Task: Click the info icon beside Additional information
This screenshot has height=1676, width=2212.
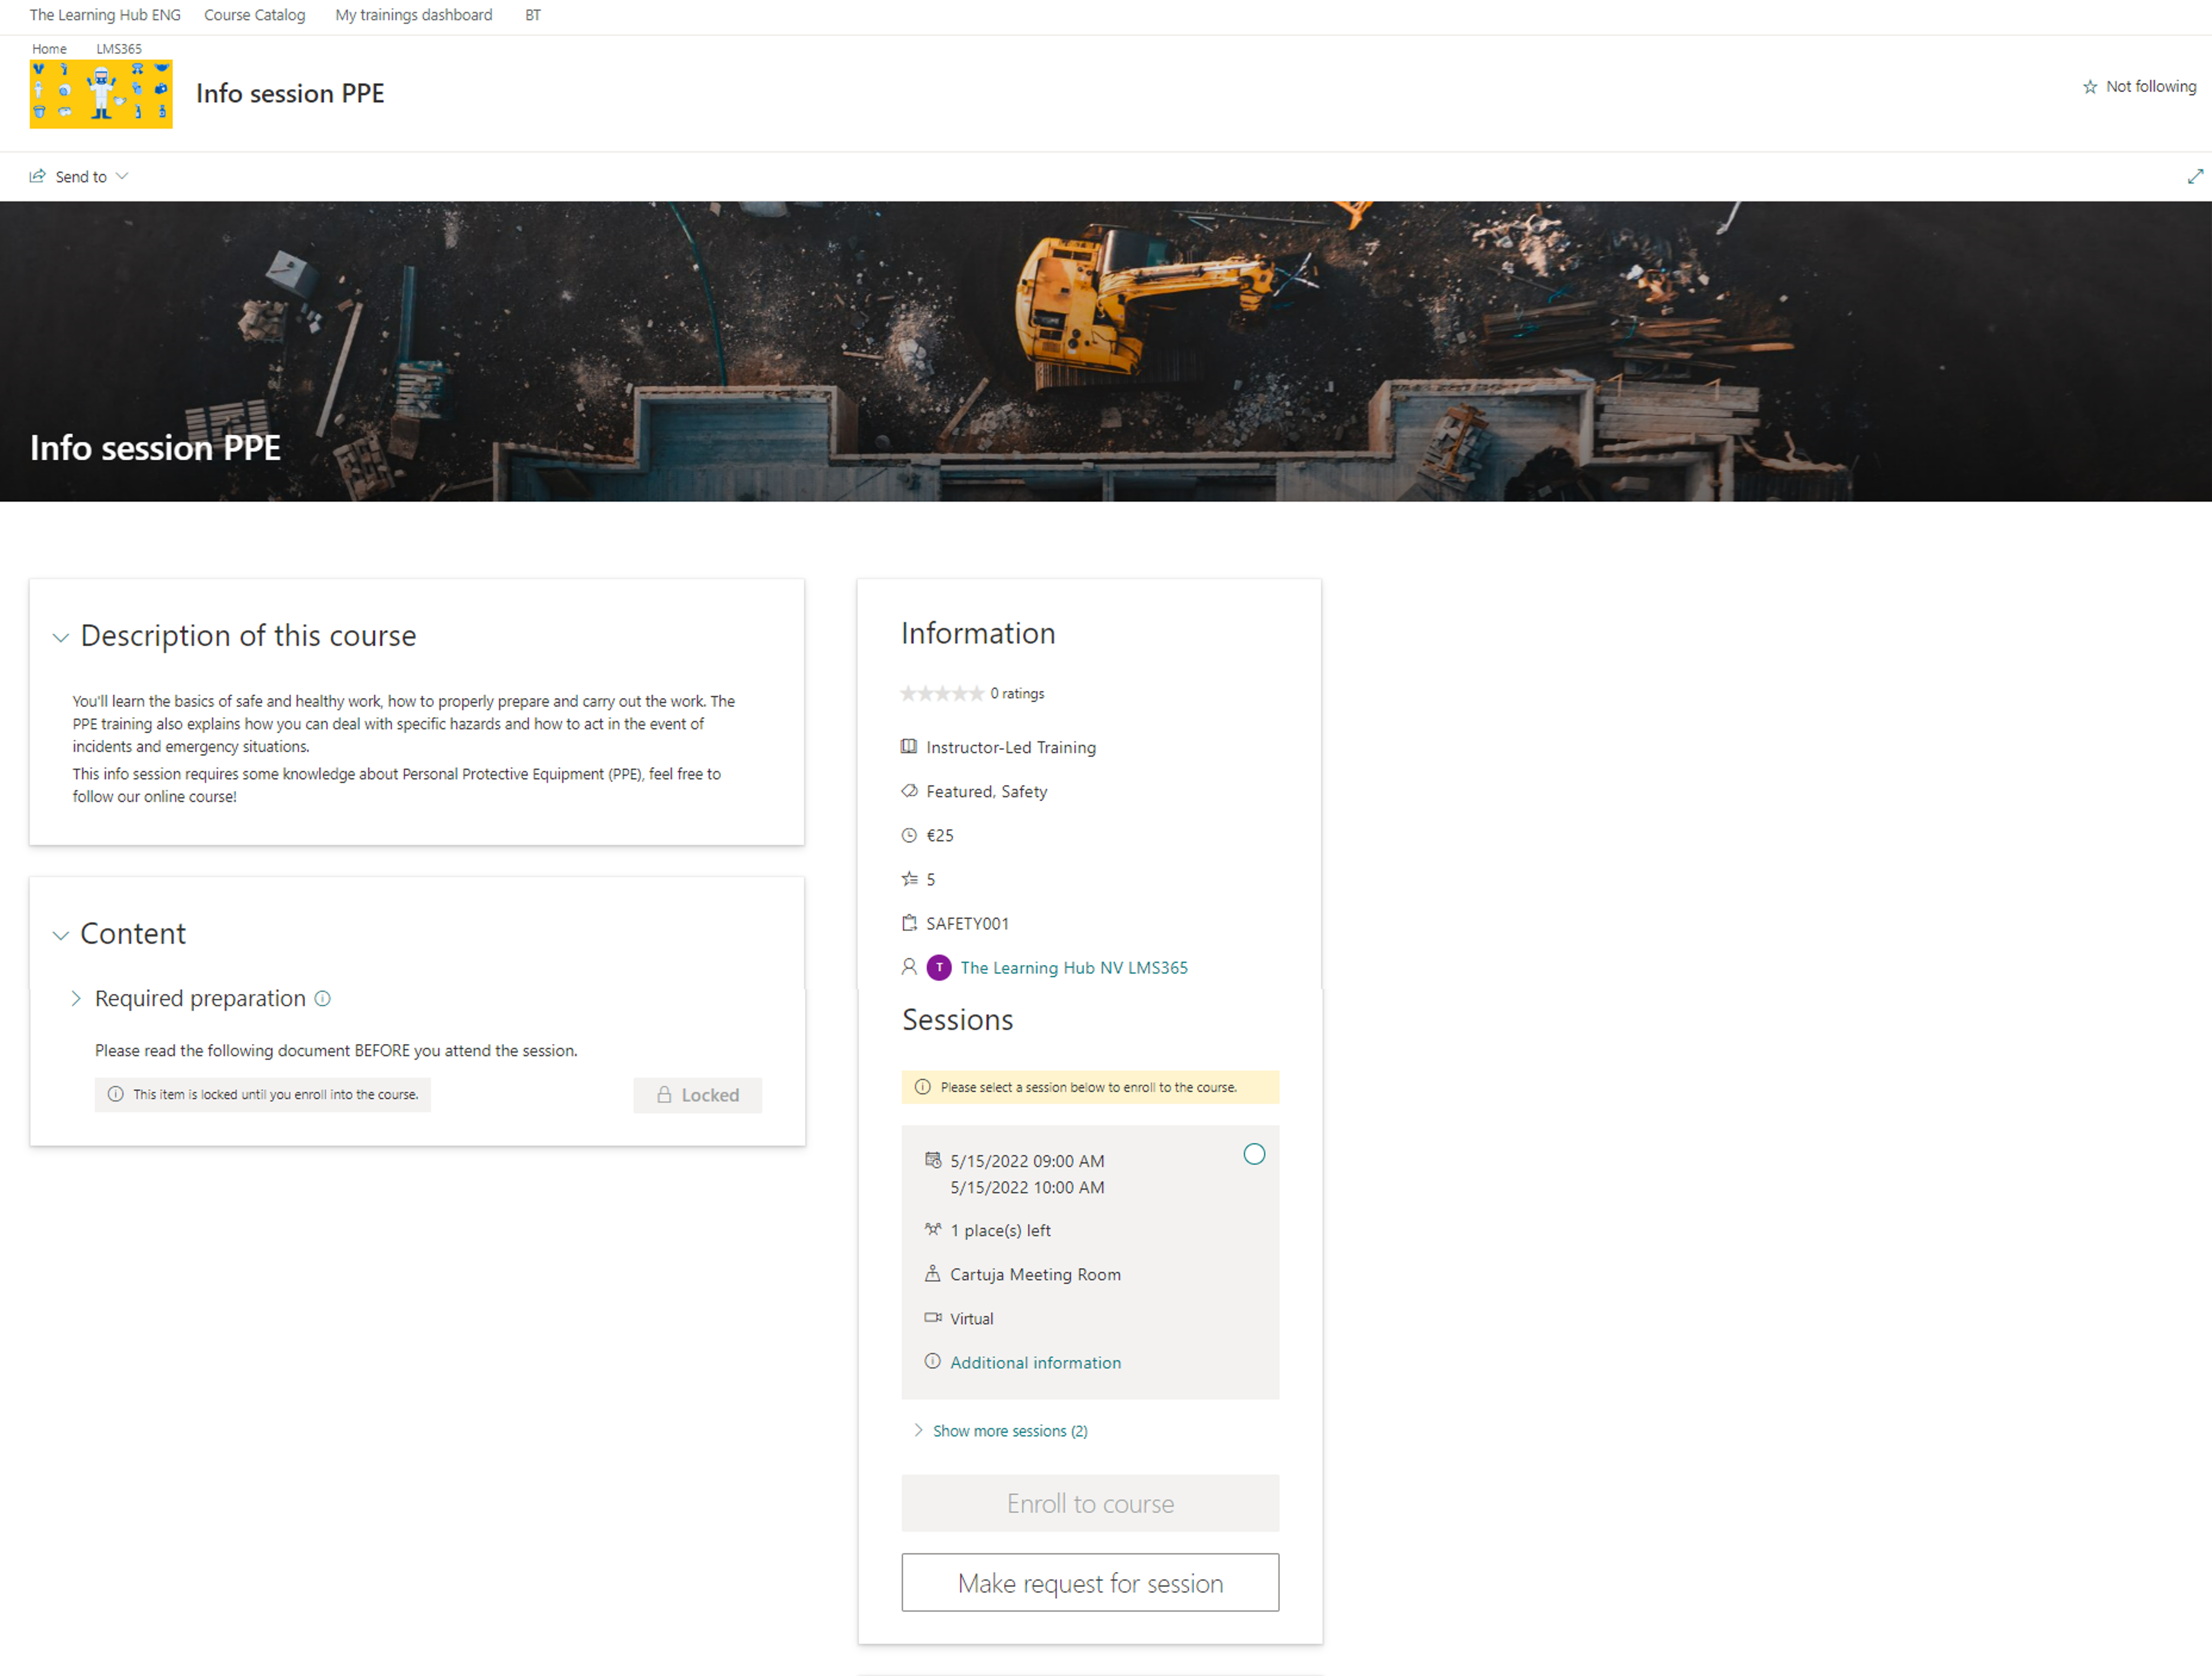Action: coord(933,1361)
